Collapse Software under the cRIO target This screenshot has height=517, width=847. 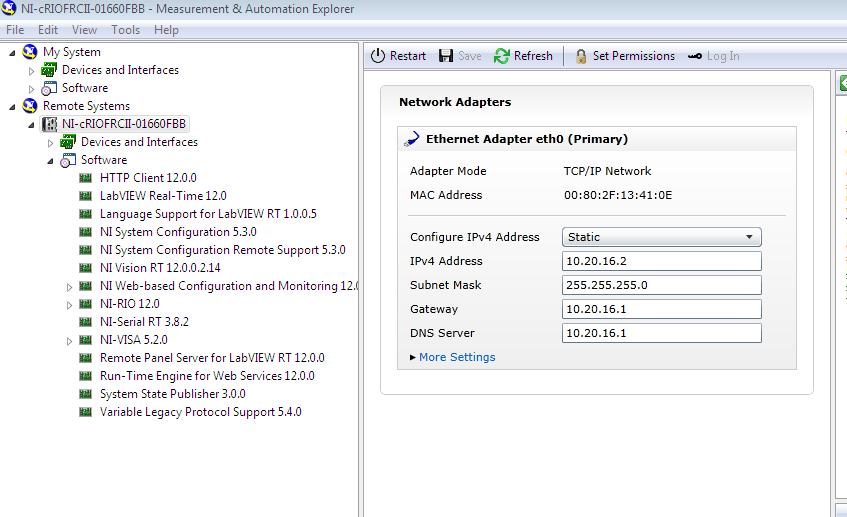coord(50,161)
